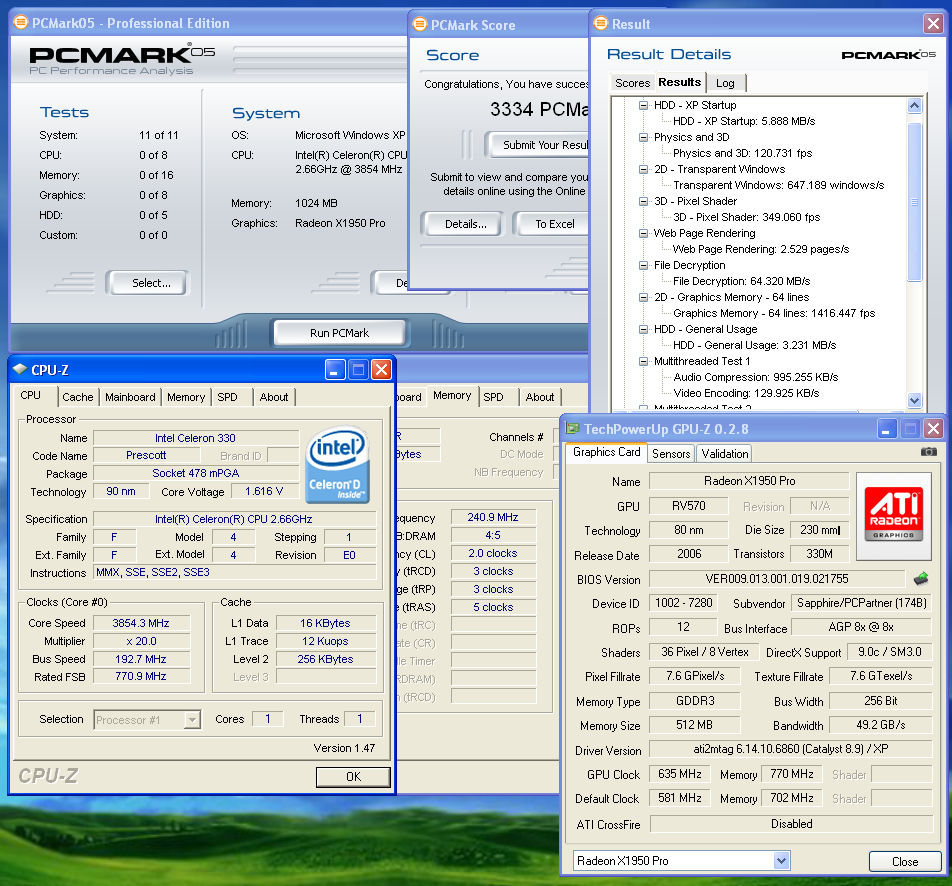Open the About tab in background CPU-Z

click(x=540, y=397)
